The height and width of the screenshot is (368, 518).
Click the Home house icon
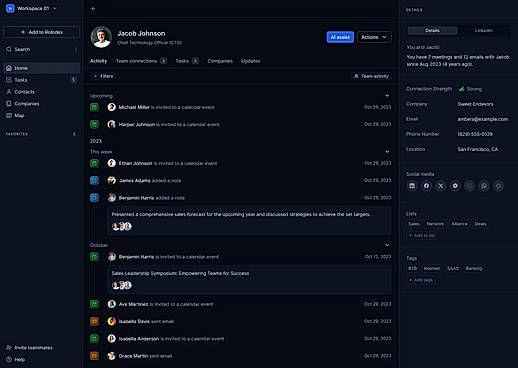tap(9, 68)
